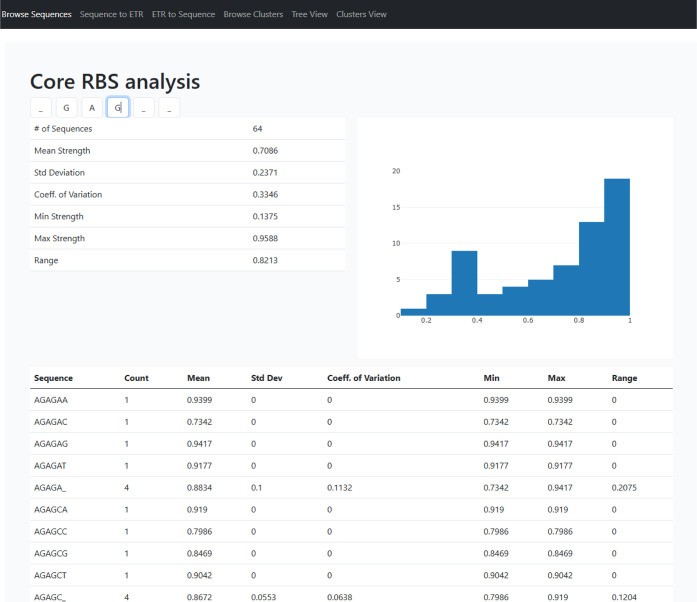The height and width of the screenshot is (602, 697).
Task: Switch to Tree View
Action: (x=309, y=14)
